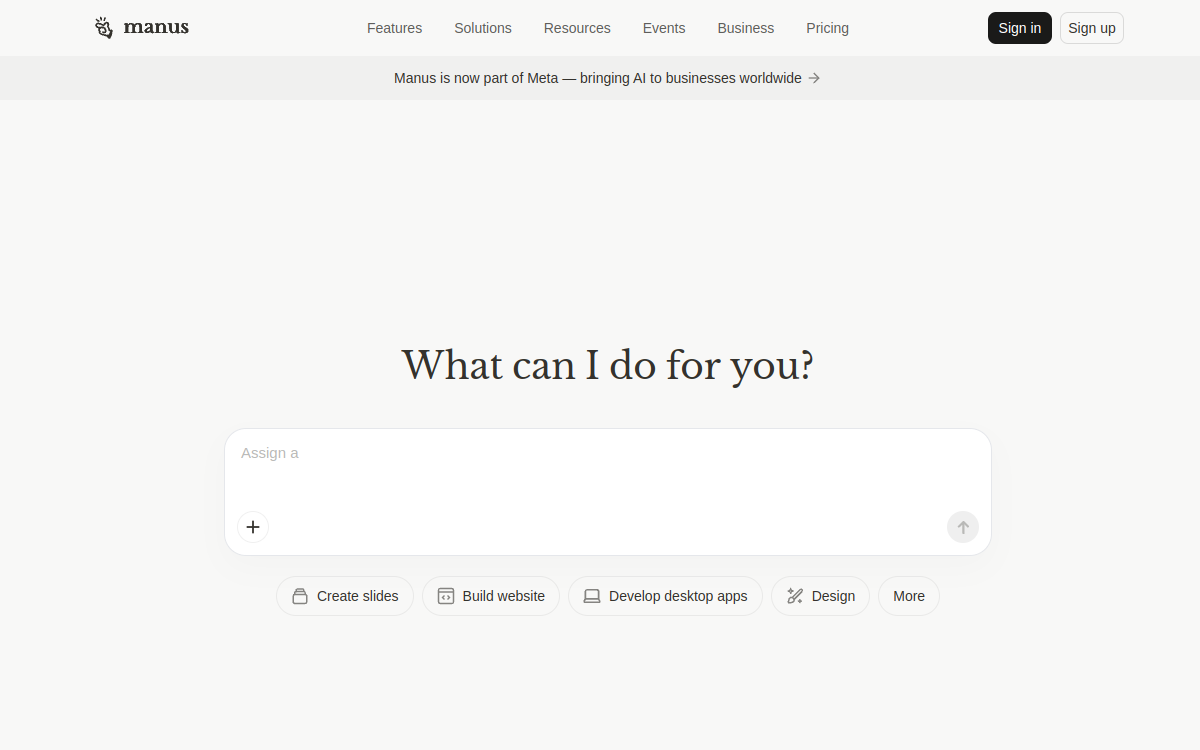Viewport: 1200px width, 750px height.
Task: Choose the Develop desktop apps suggestion
Action: (x=665, y=596)
